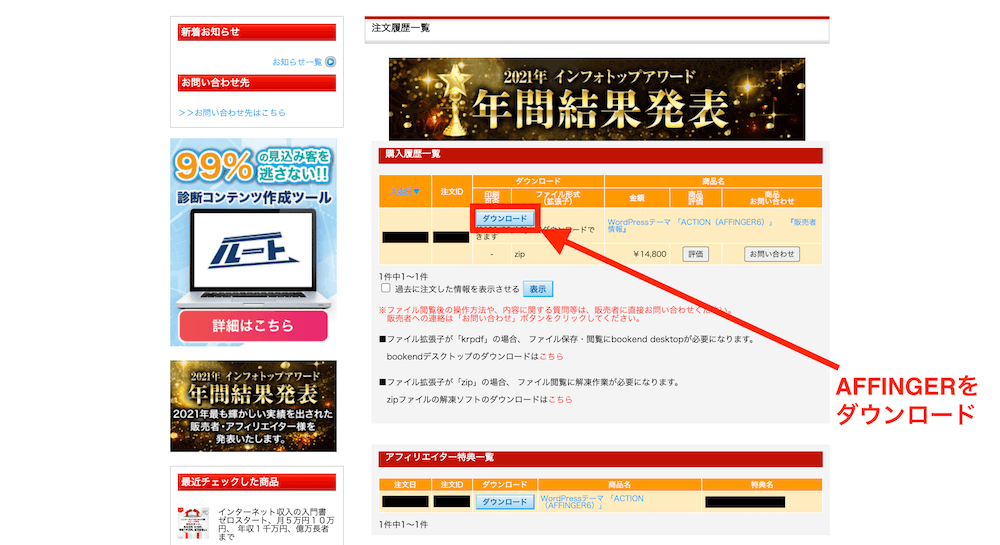1000x545 pixels.
Task: Click the お問い合わせ button in purchase row
Action: [772, 254]
